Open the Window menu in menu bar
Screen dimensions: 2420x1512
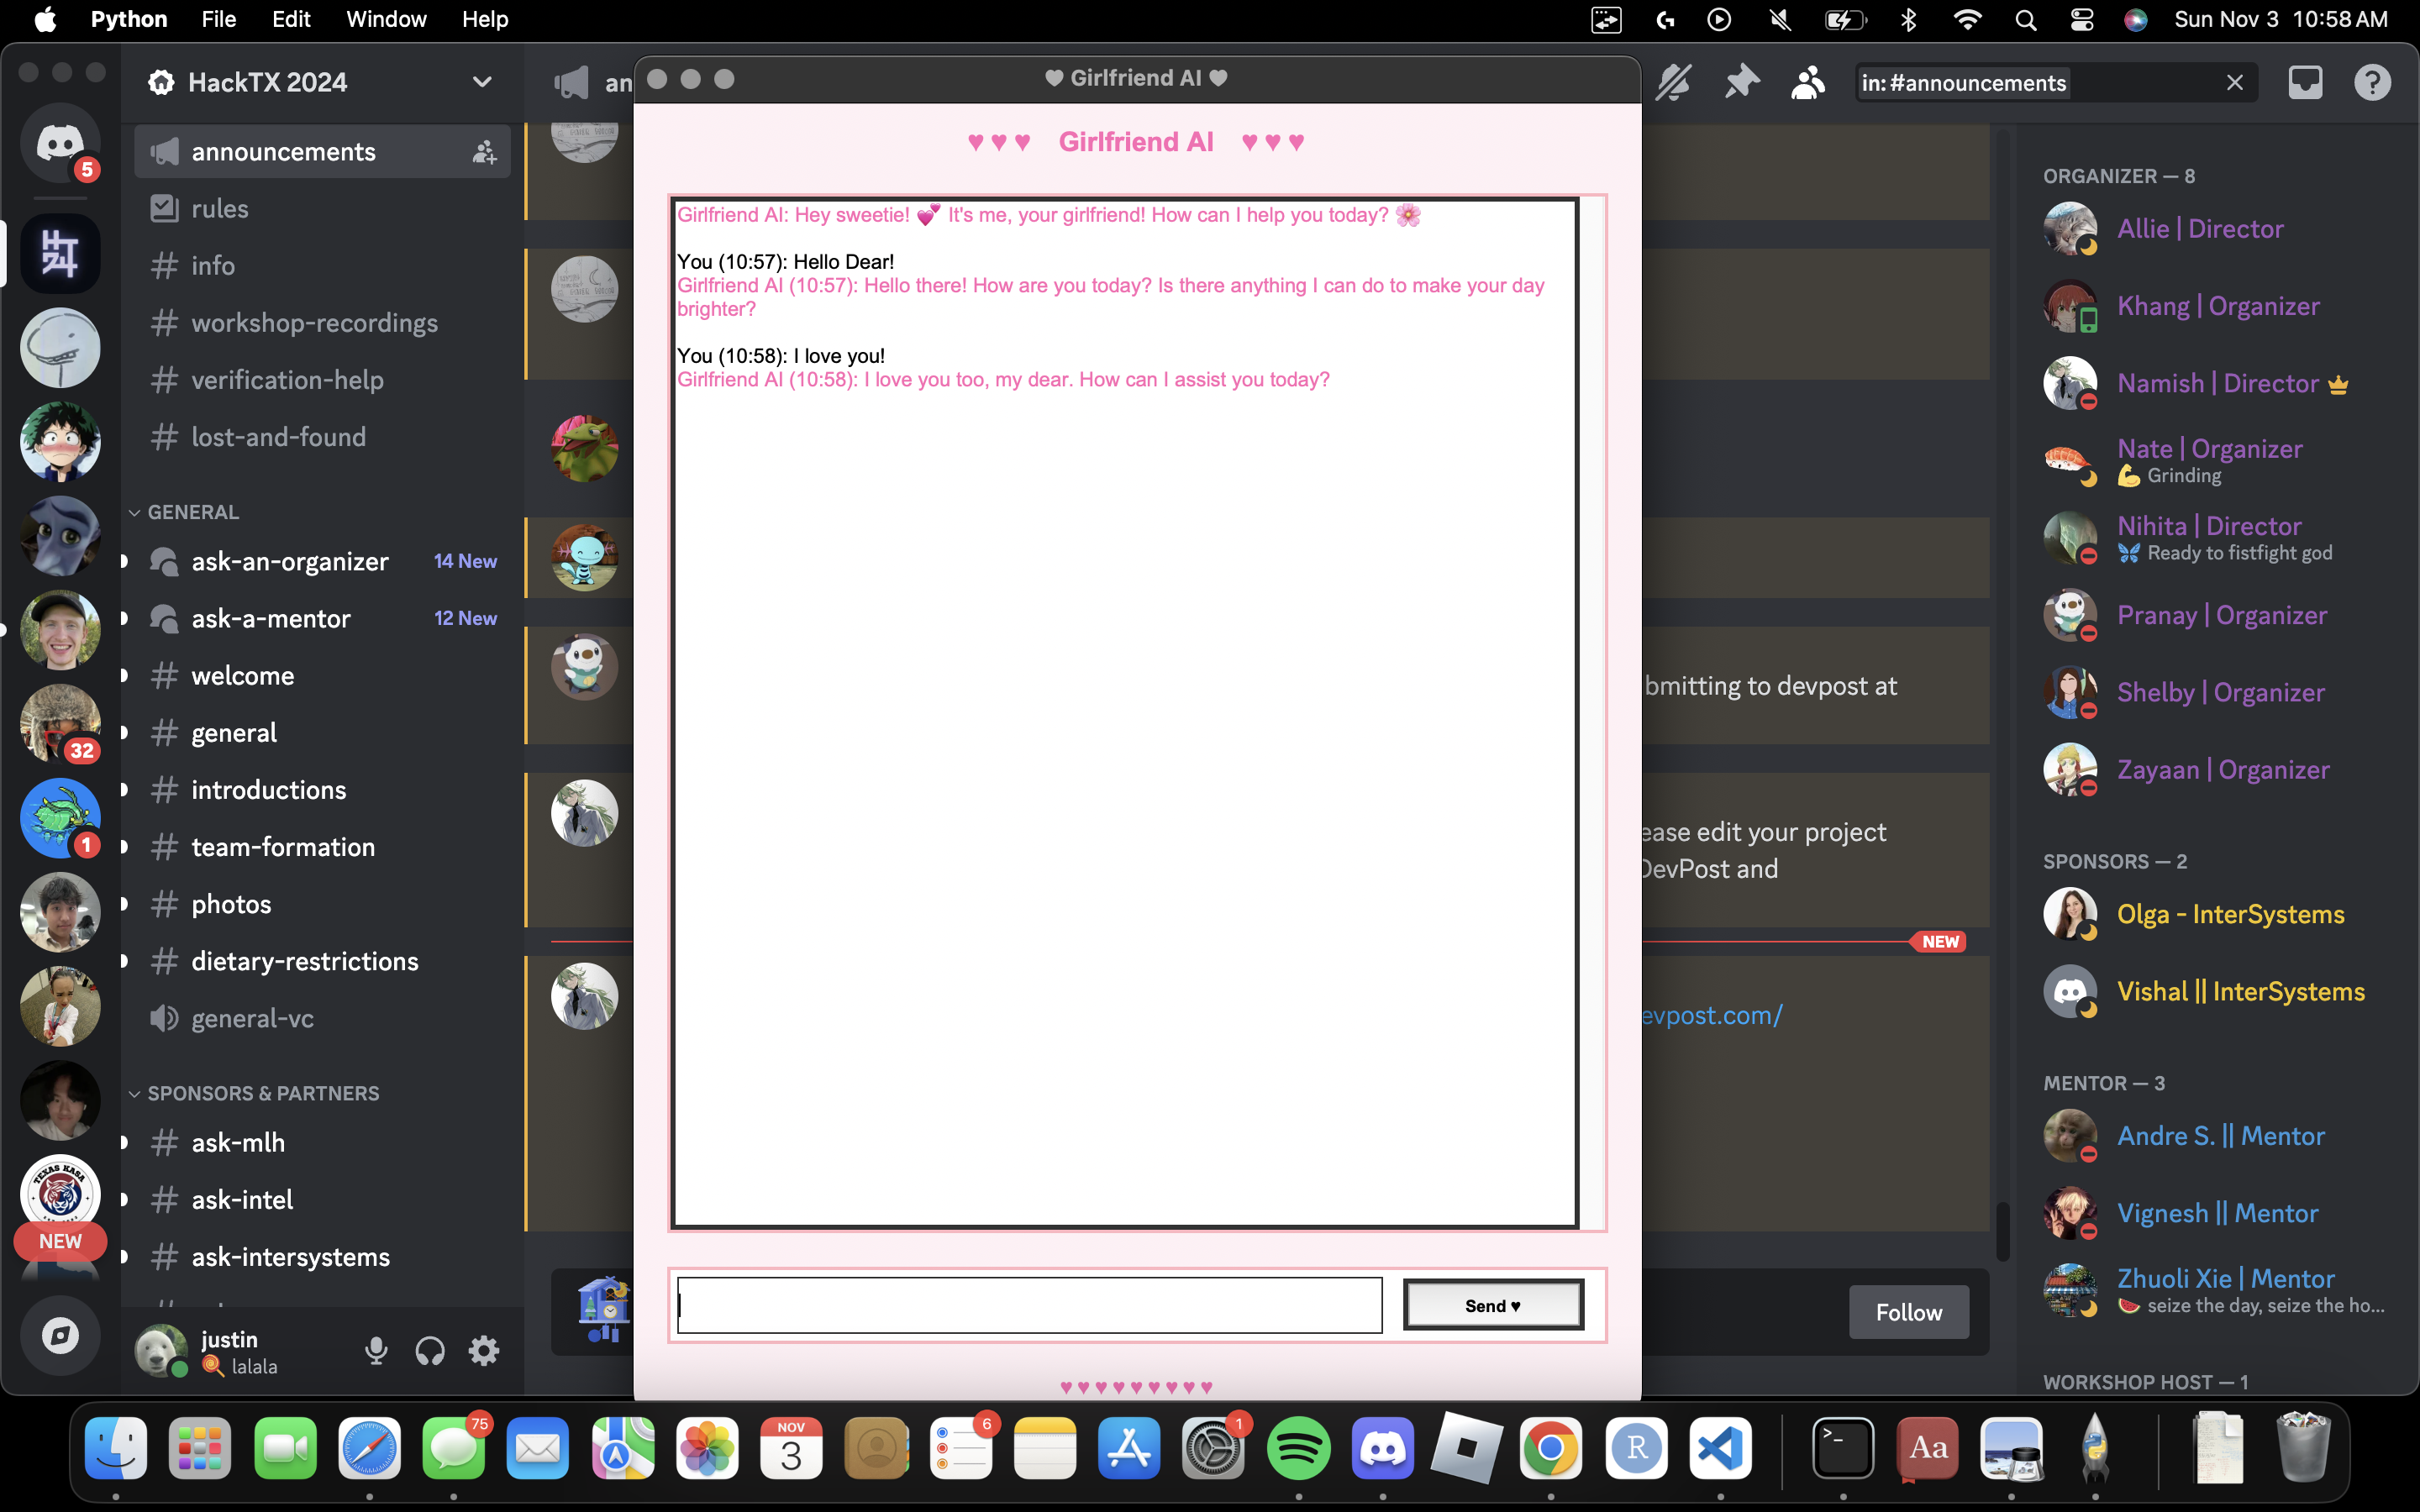click(x=386, y=19)
